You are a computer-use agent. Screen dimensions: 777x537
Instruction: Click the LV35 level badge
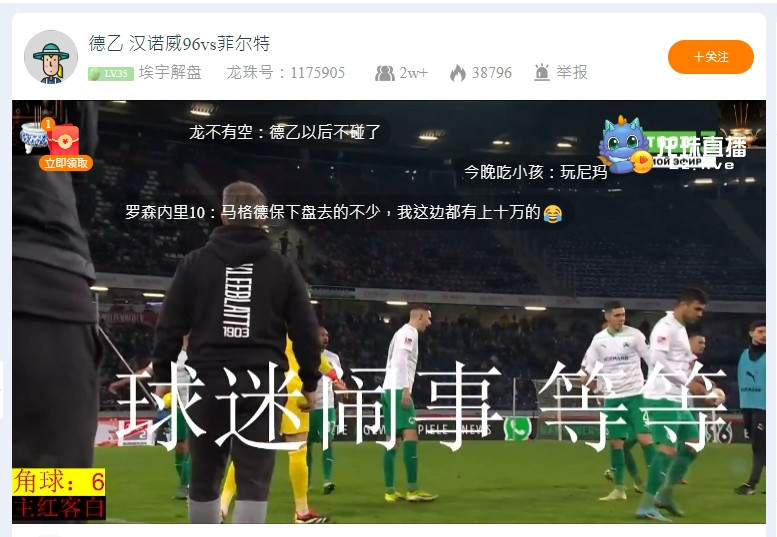[111, 73]
